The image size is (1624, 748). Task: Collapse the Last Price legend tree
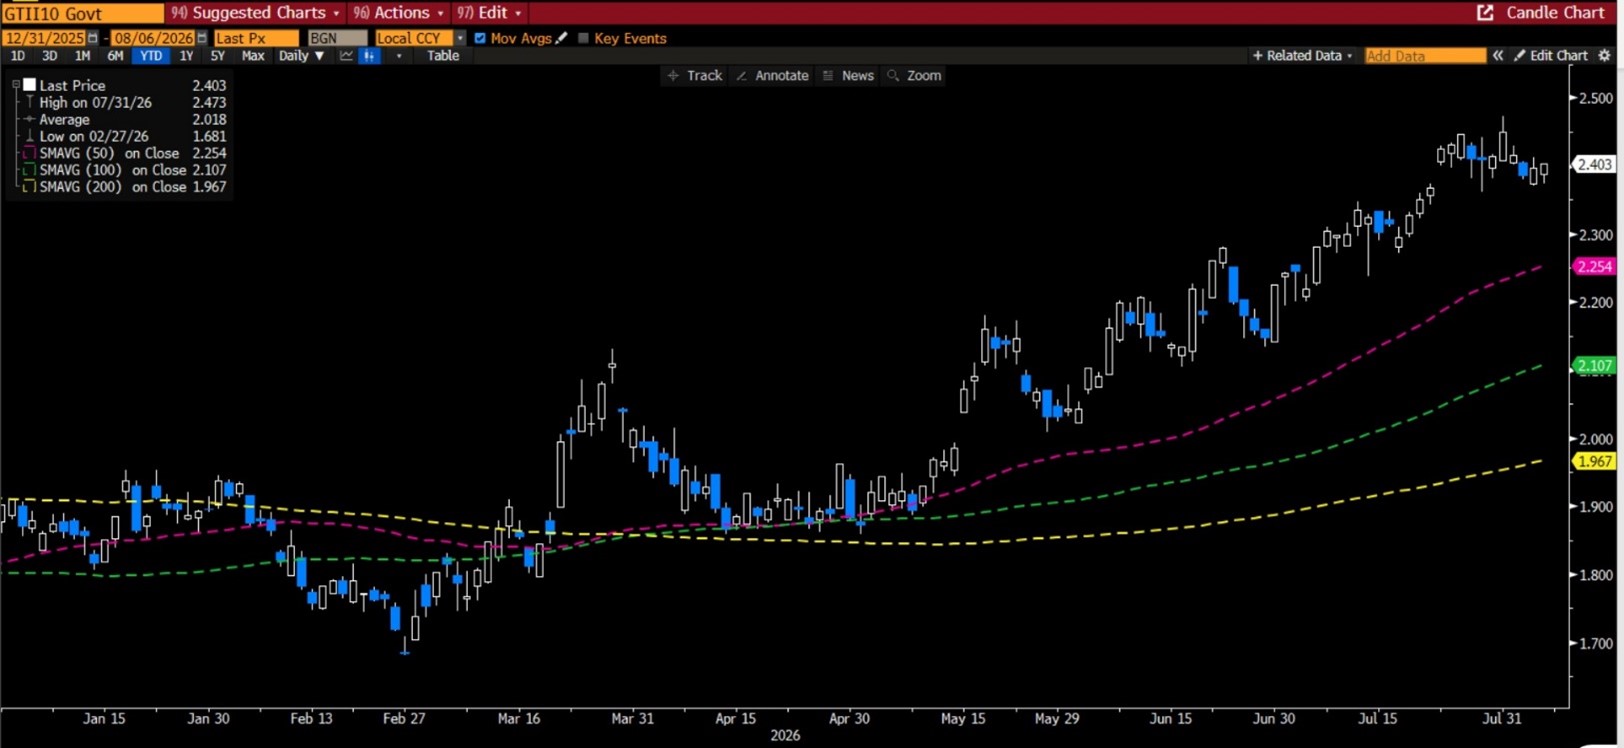click(16, 85)
